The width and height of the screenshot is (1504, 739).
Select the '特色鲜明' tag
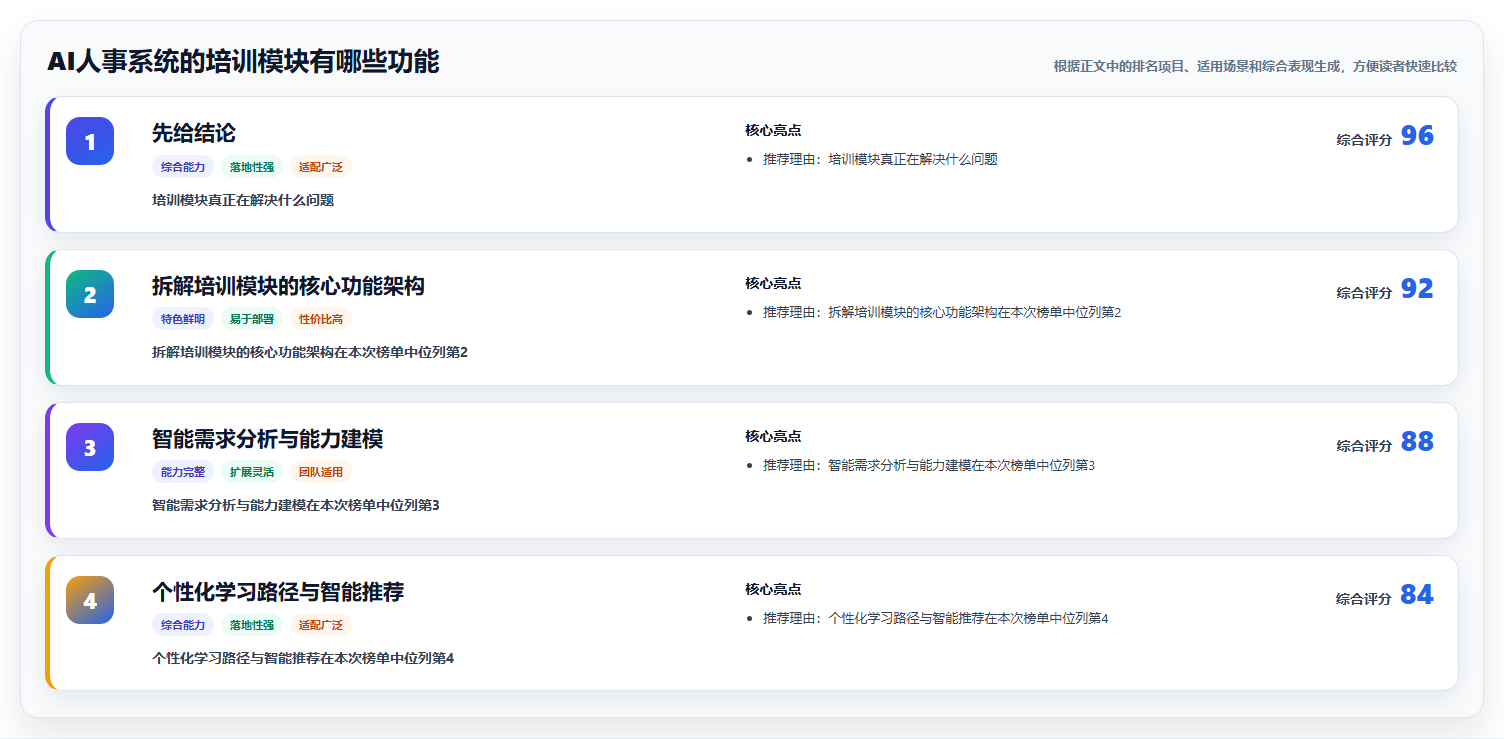(183, 319)
